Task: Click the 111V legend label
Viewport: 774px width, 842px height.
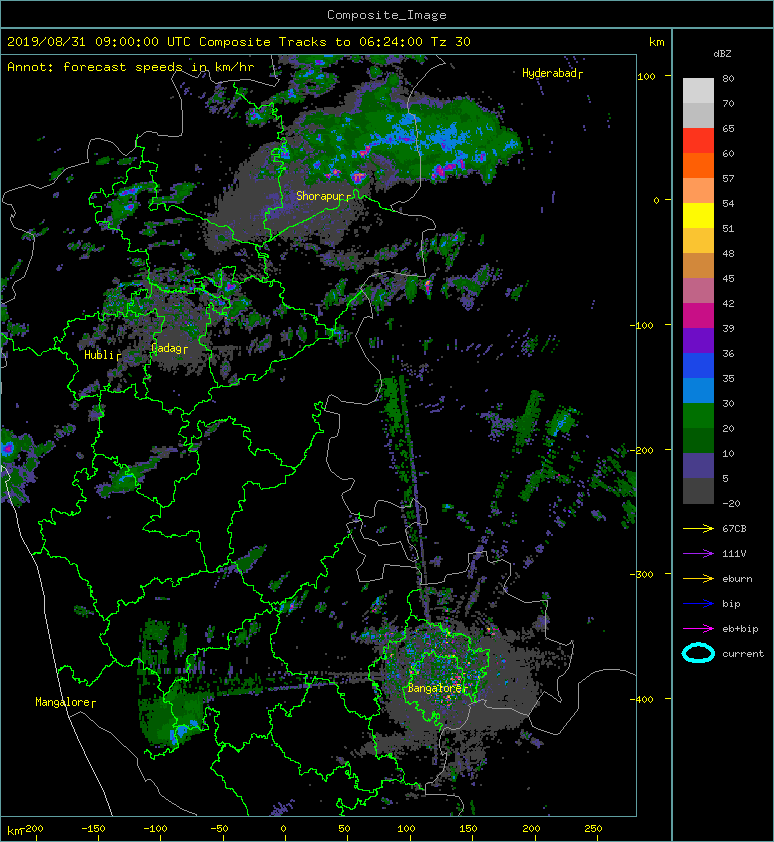Action: tap(734, 554)
